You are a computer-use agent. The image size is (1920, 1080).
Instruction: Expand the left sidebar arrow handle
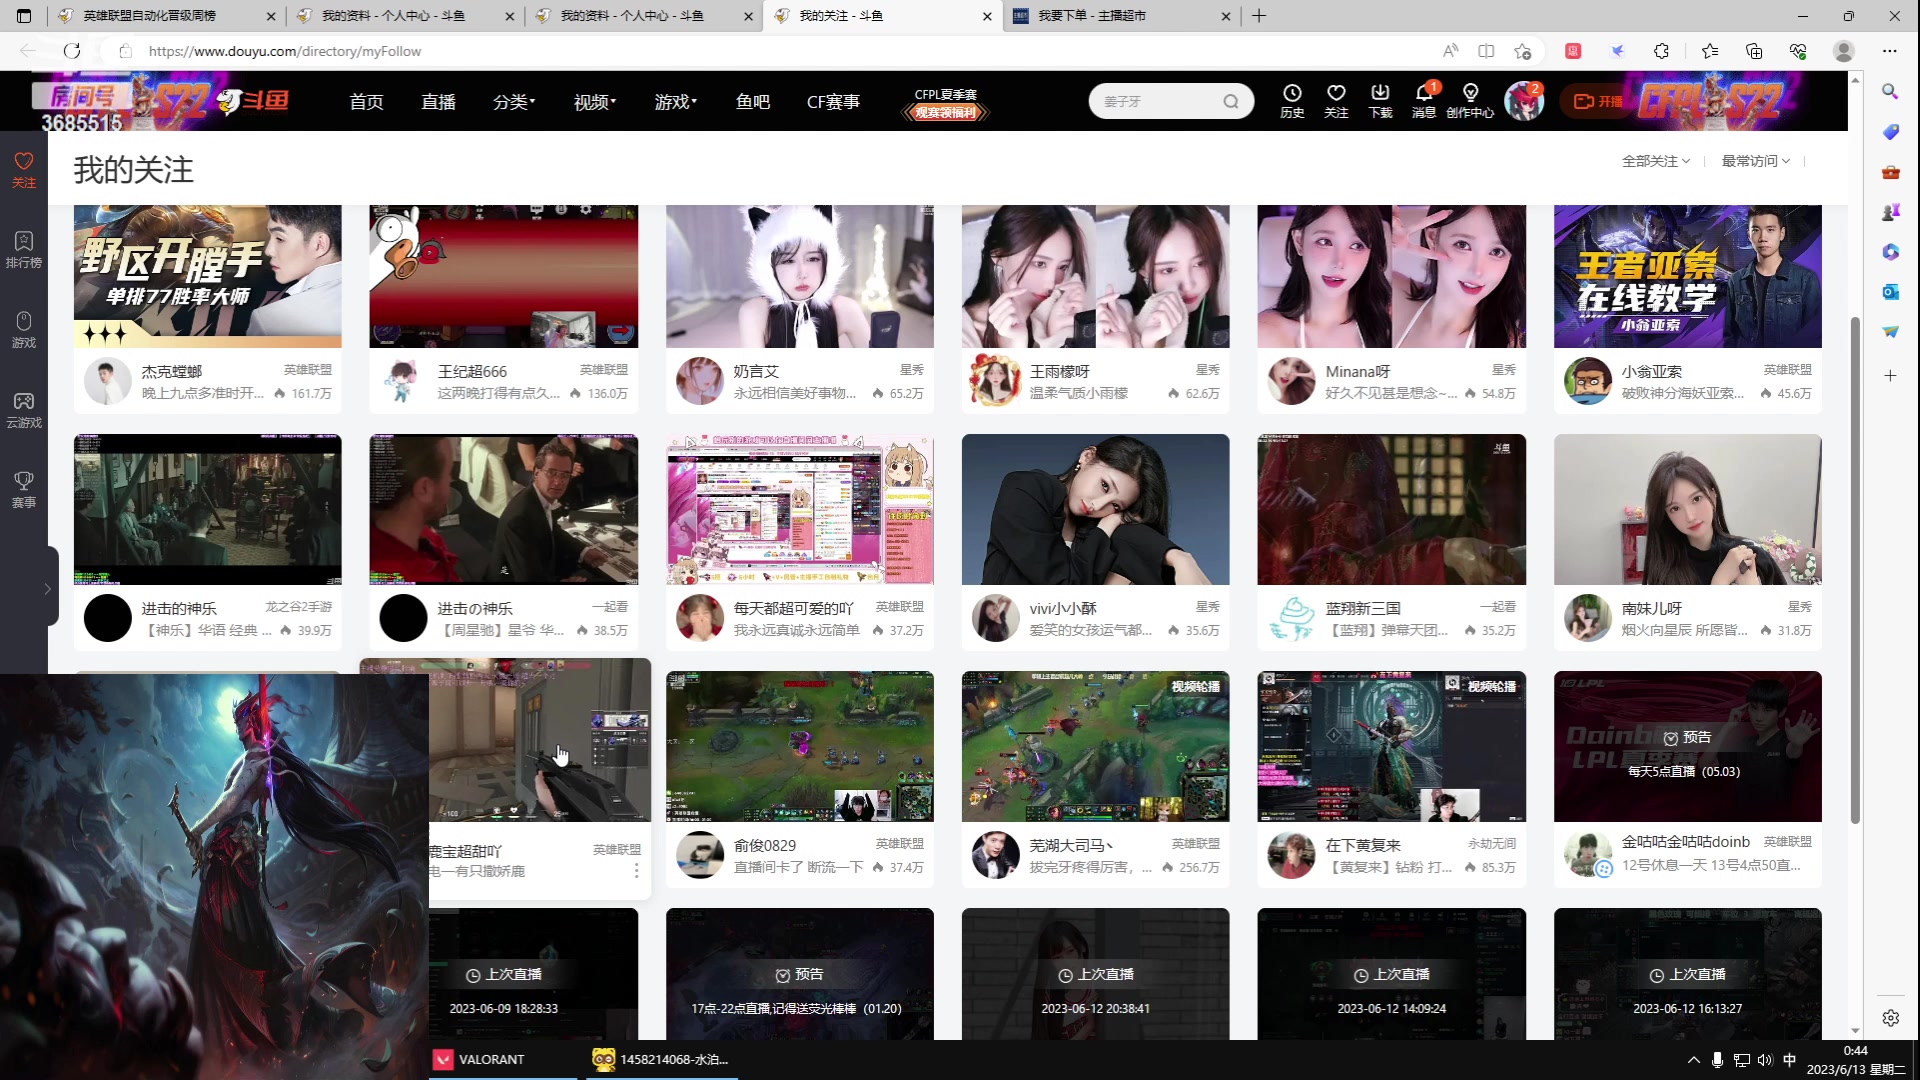click(x=47, y=589)
